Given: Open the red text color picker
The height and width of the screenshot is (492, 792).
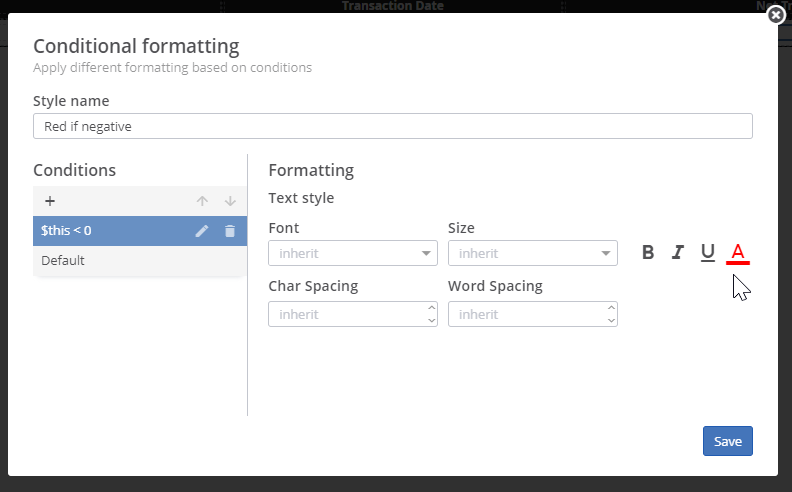Looking at the screenshot, I should [x=738, y=252].
